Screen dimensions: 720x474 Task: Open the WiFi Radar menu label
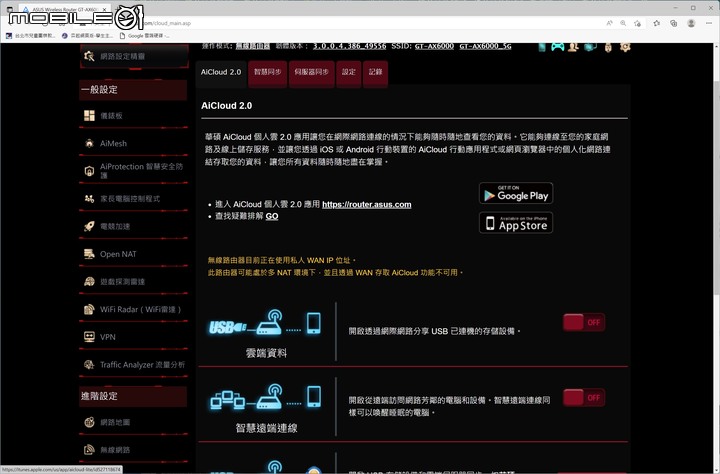pyautogui.click(x=141, y=309)
